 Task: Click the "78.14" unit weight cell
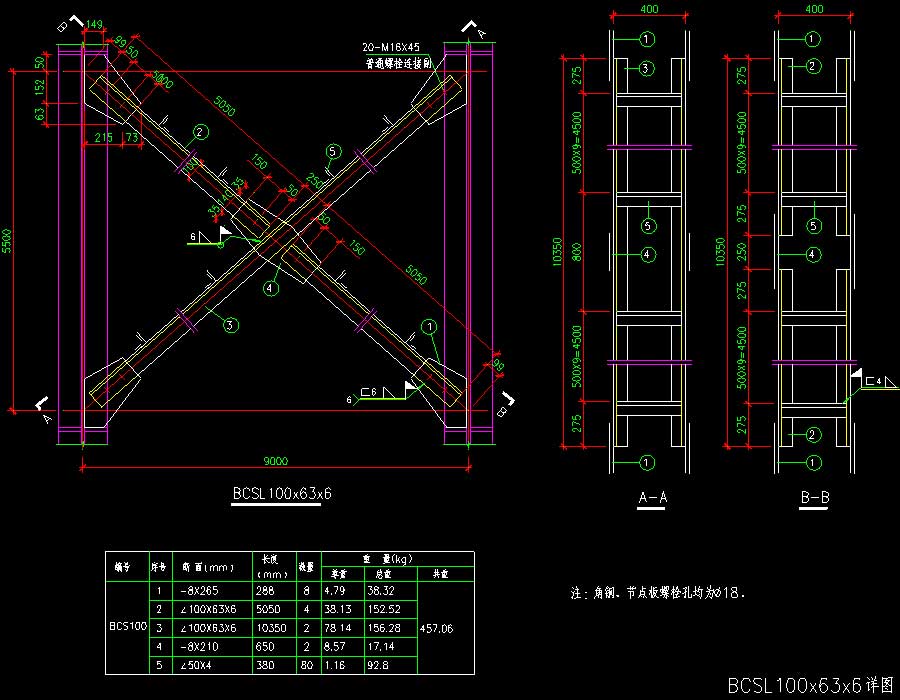click(x=338, y=628)
